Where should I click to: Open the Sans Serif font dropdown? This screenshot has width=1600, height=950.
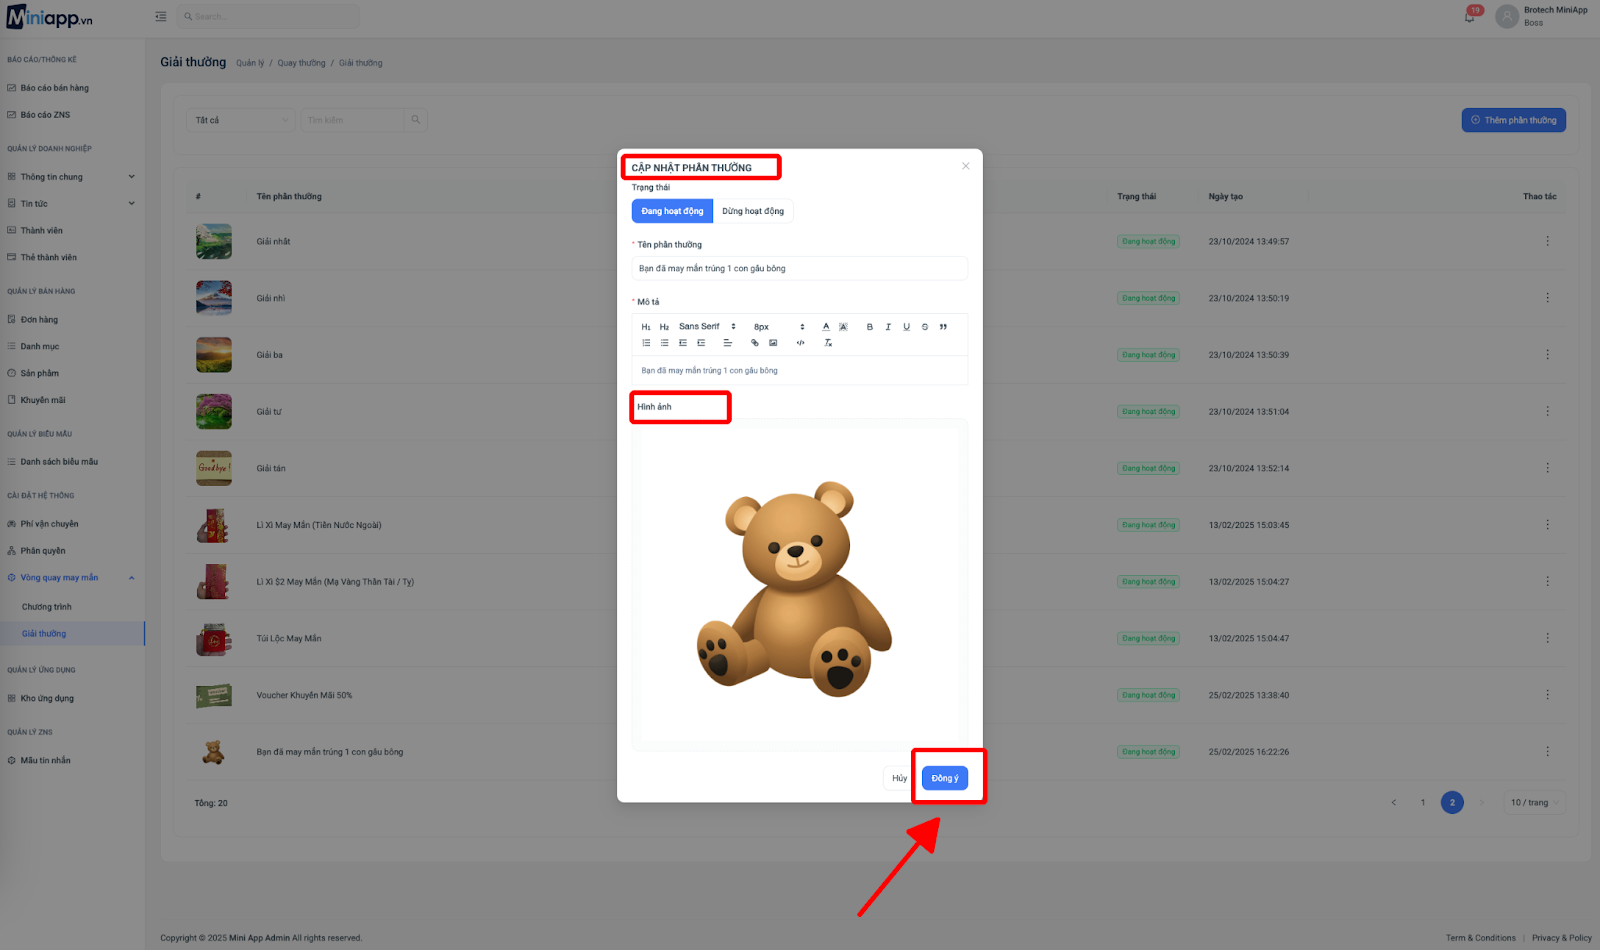(x=707, y=327)
